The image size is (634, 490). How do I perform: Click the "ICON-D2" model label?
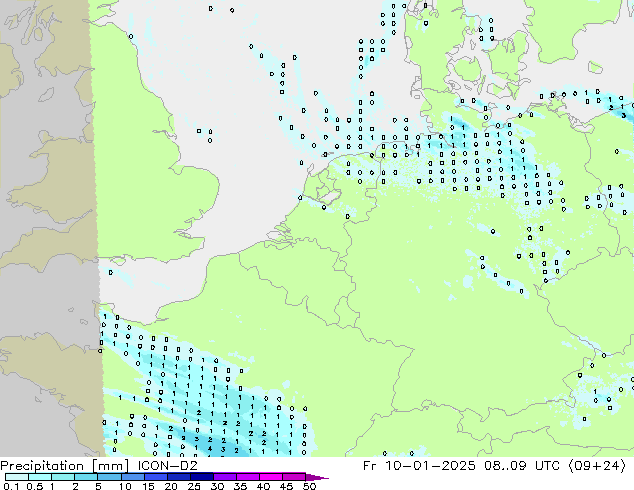click(167, 466)
